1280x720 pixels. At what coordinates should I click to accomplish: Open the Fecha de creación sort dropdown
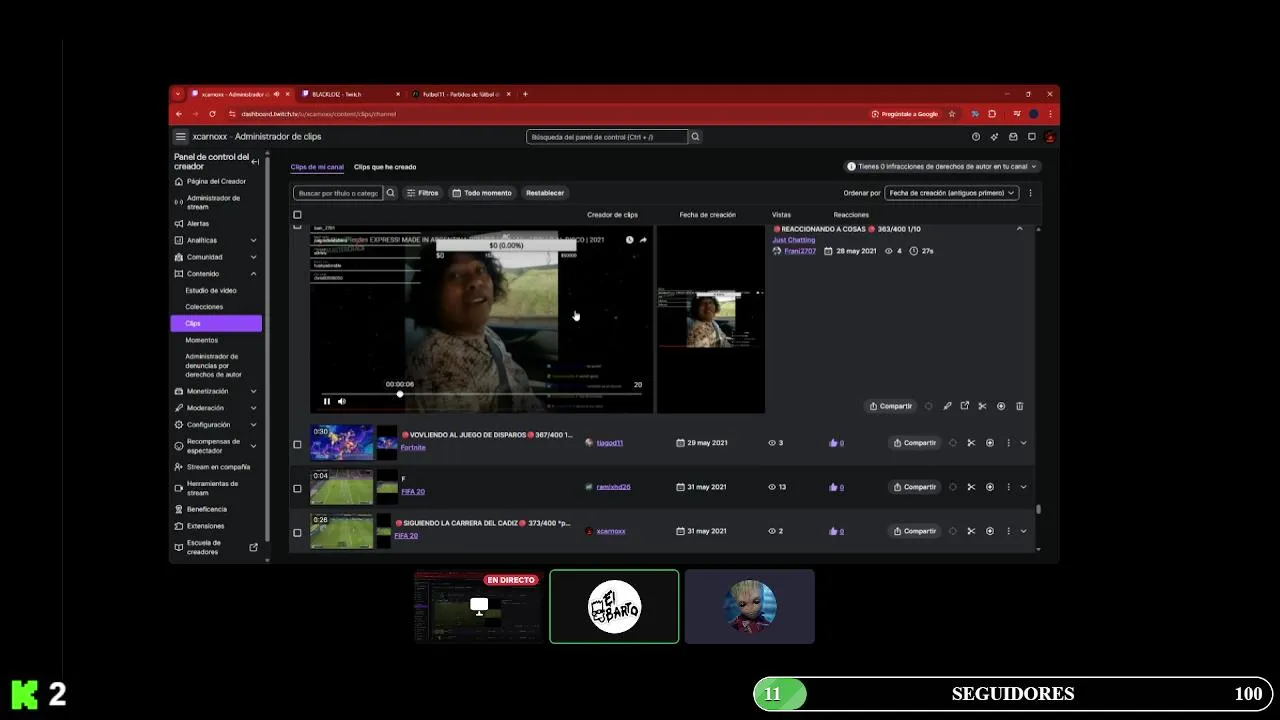[952, 193]
